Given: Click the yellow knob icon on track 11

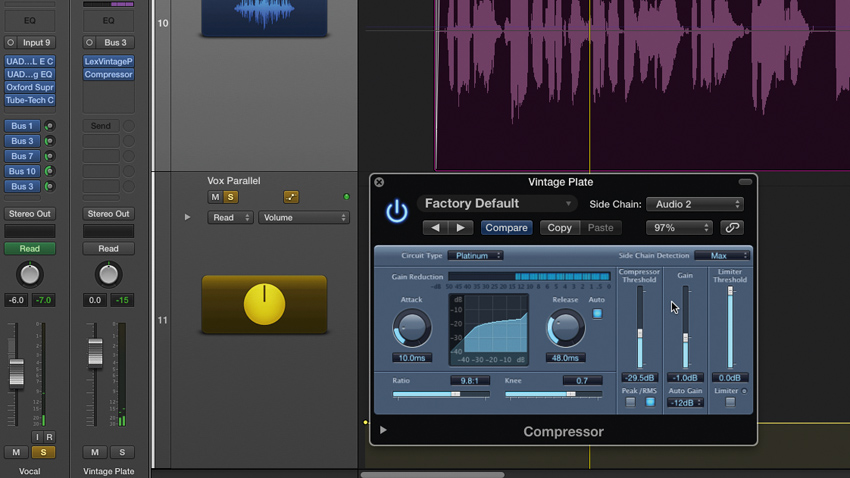Looking at the screenshot, I should (265, 304).
